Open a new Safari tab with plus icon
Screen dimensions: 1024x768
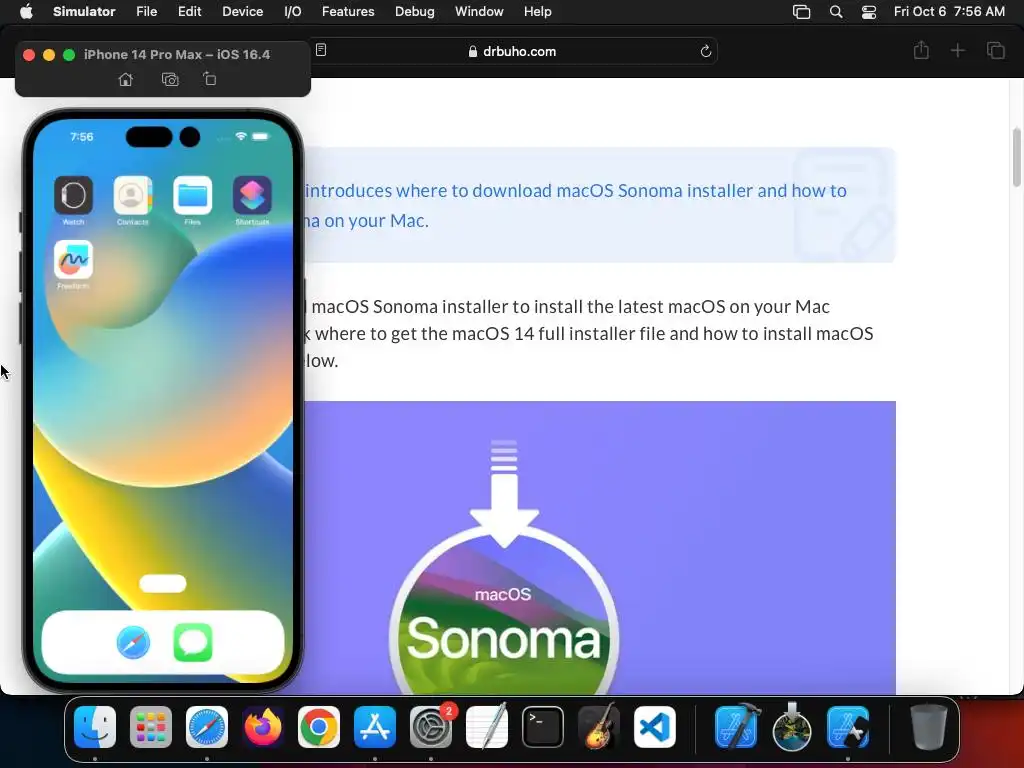tap(957, 50)
